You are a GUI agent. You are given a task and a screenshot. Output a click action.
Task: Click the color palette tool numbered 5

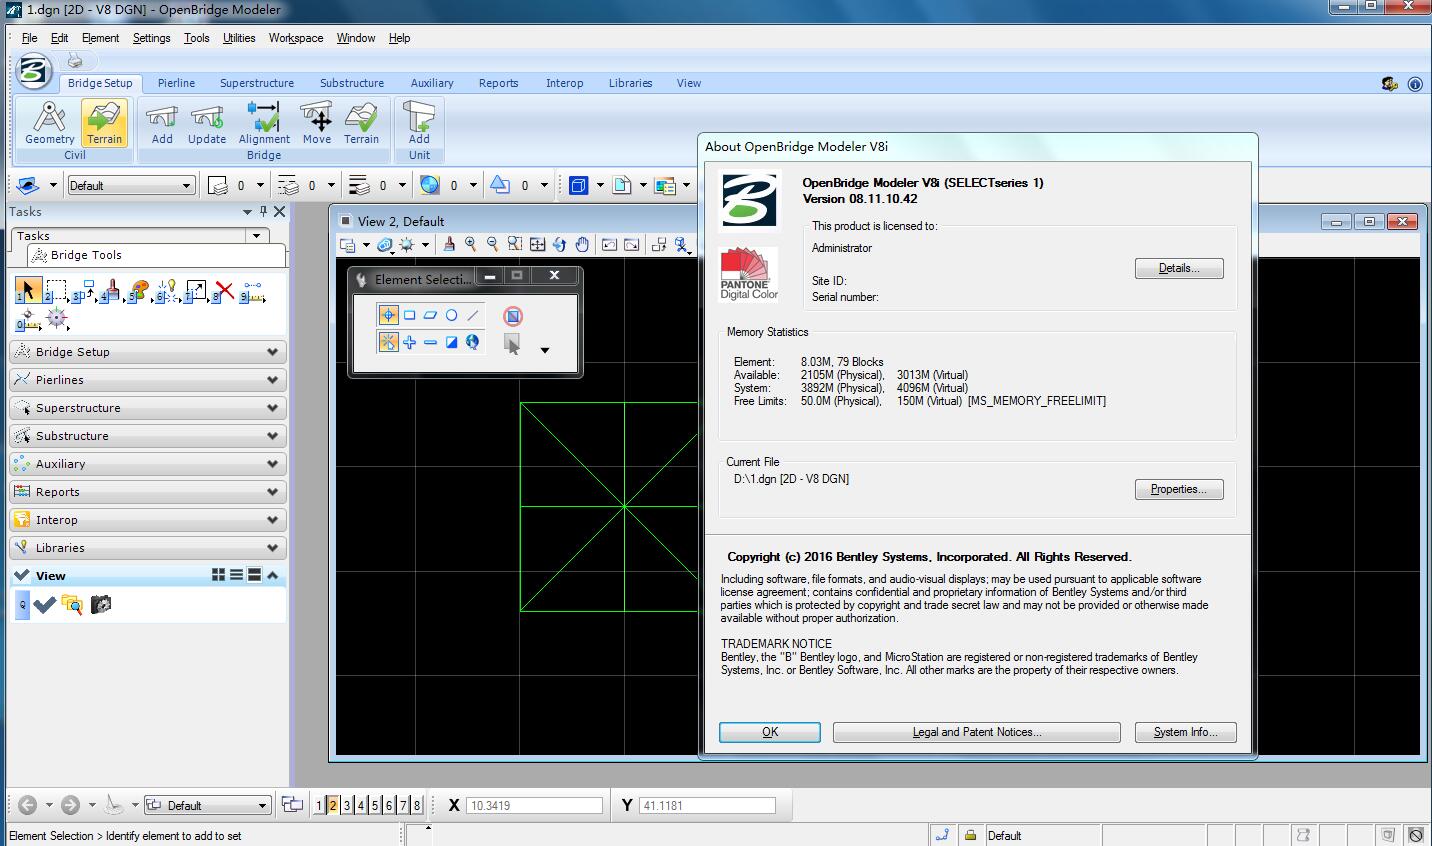coord(139,291)
